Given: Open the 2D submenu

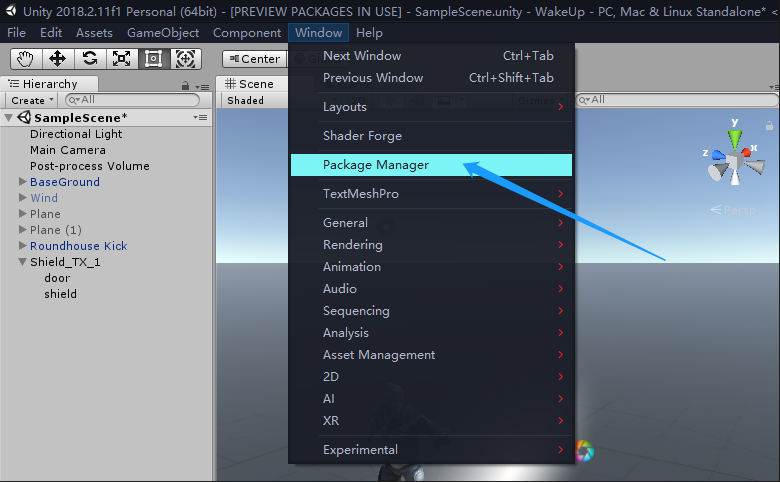Looking at the screenshot, I should coord(431,376).
